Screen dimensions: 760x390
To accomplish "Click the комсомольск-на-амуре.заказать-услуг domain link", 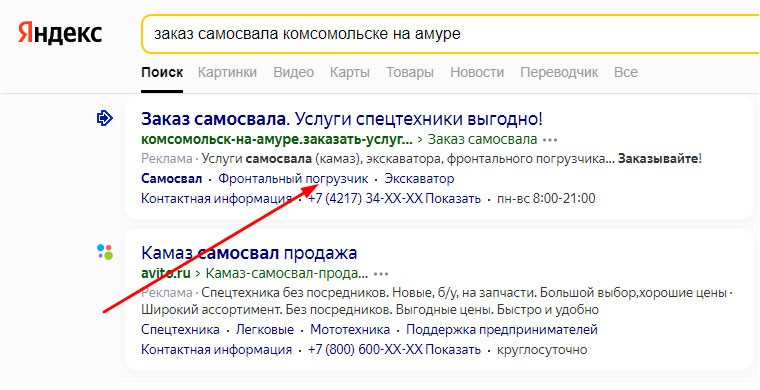I will tap(277, 140).
